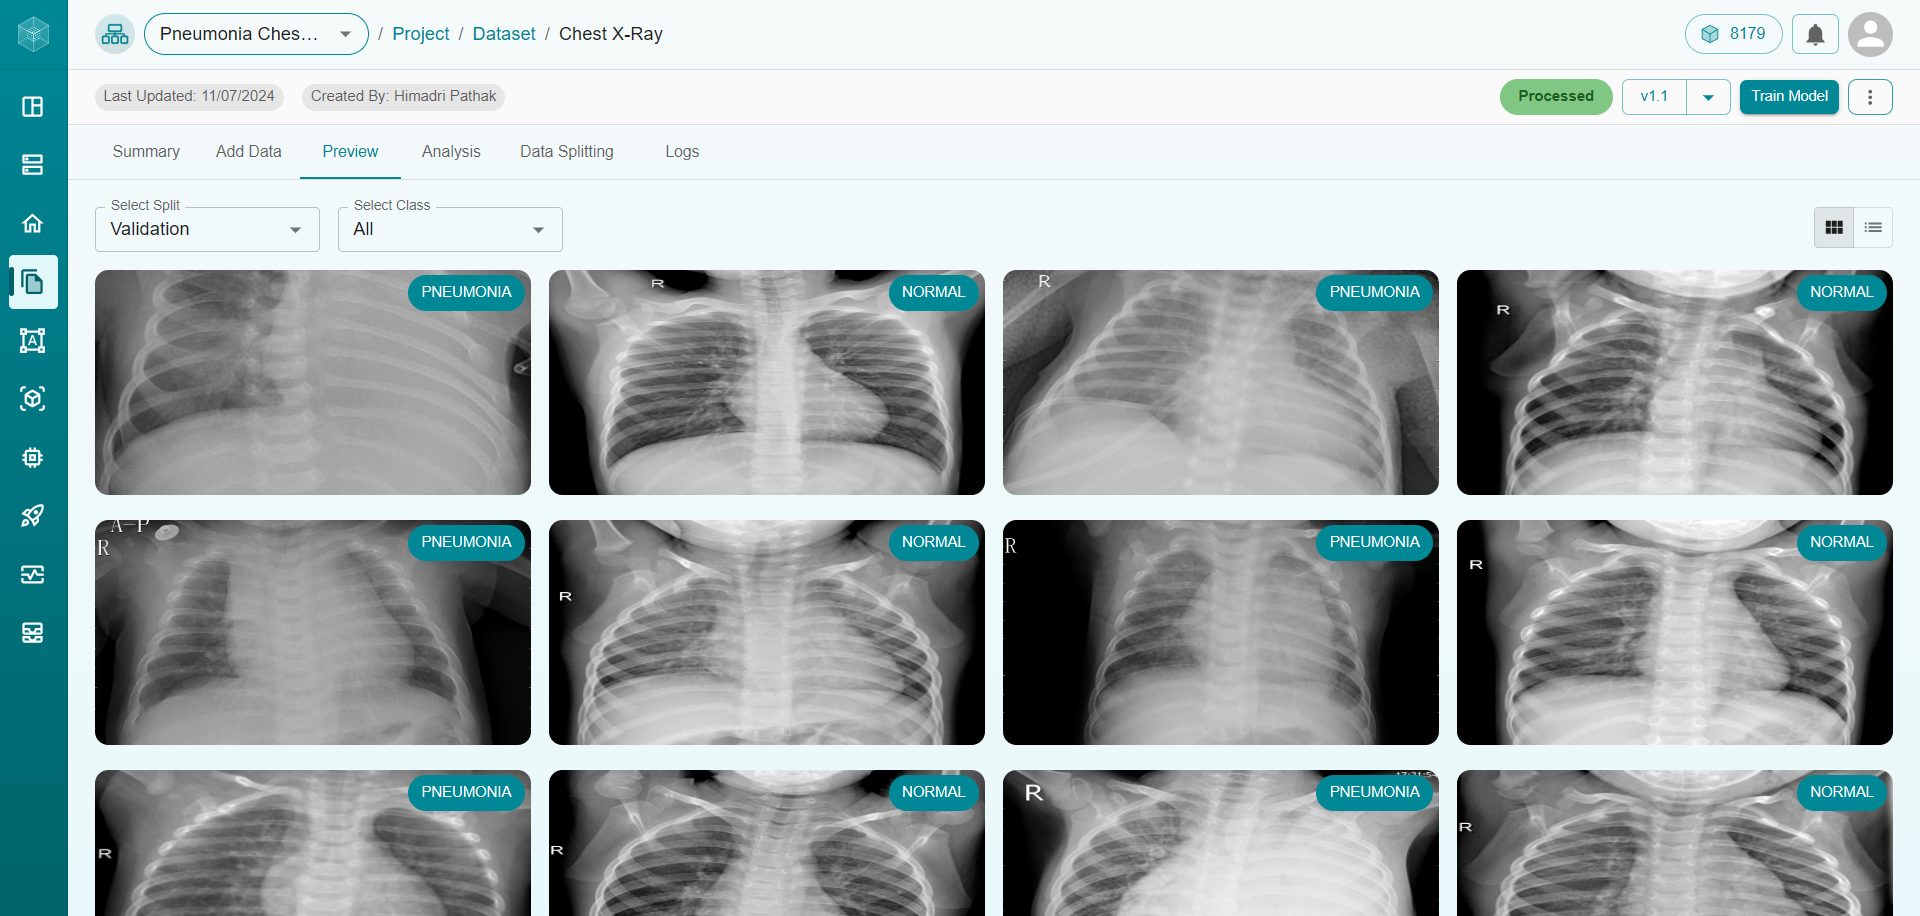
Task: Click the 8179 credits badge
Action: tap(1734, 34)
